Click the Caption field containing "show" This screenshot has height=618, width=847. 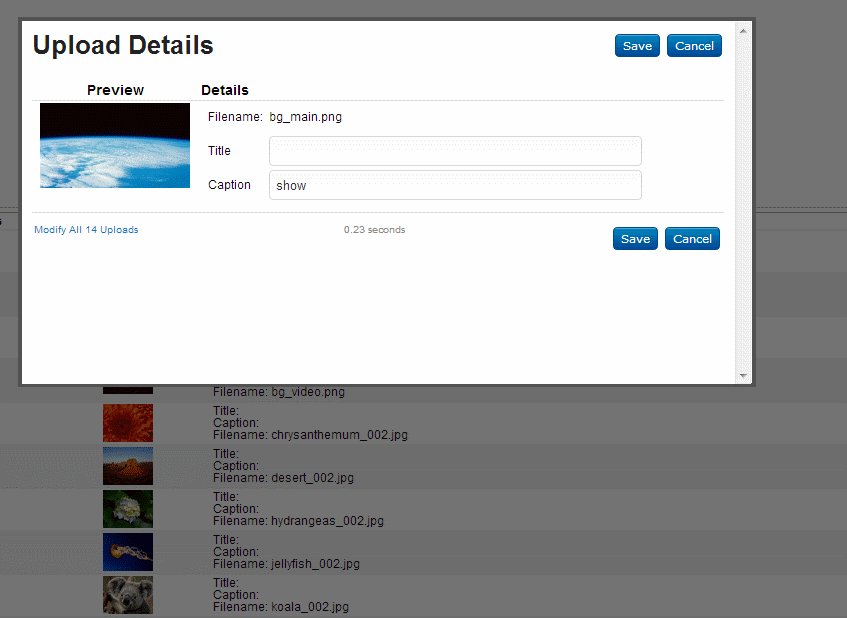click(x=455, y=185)
